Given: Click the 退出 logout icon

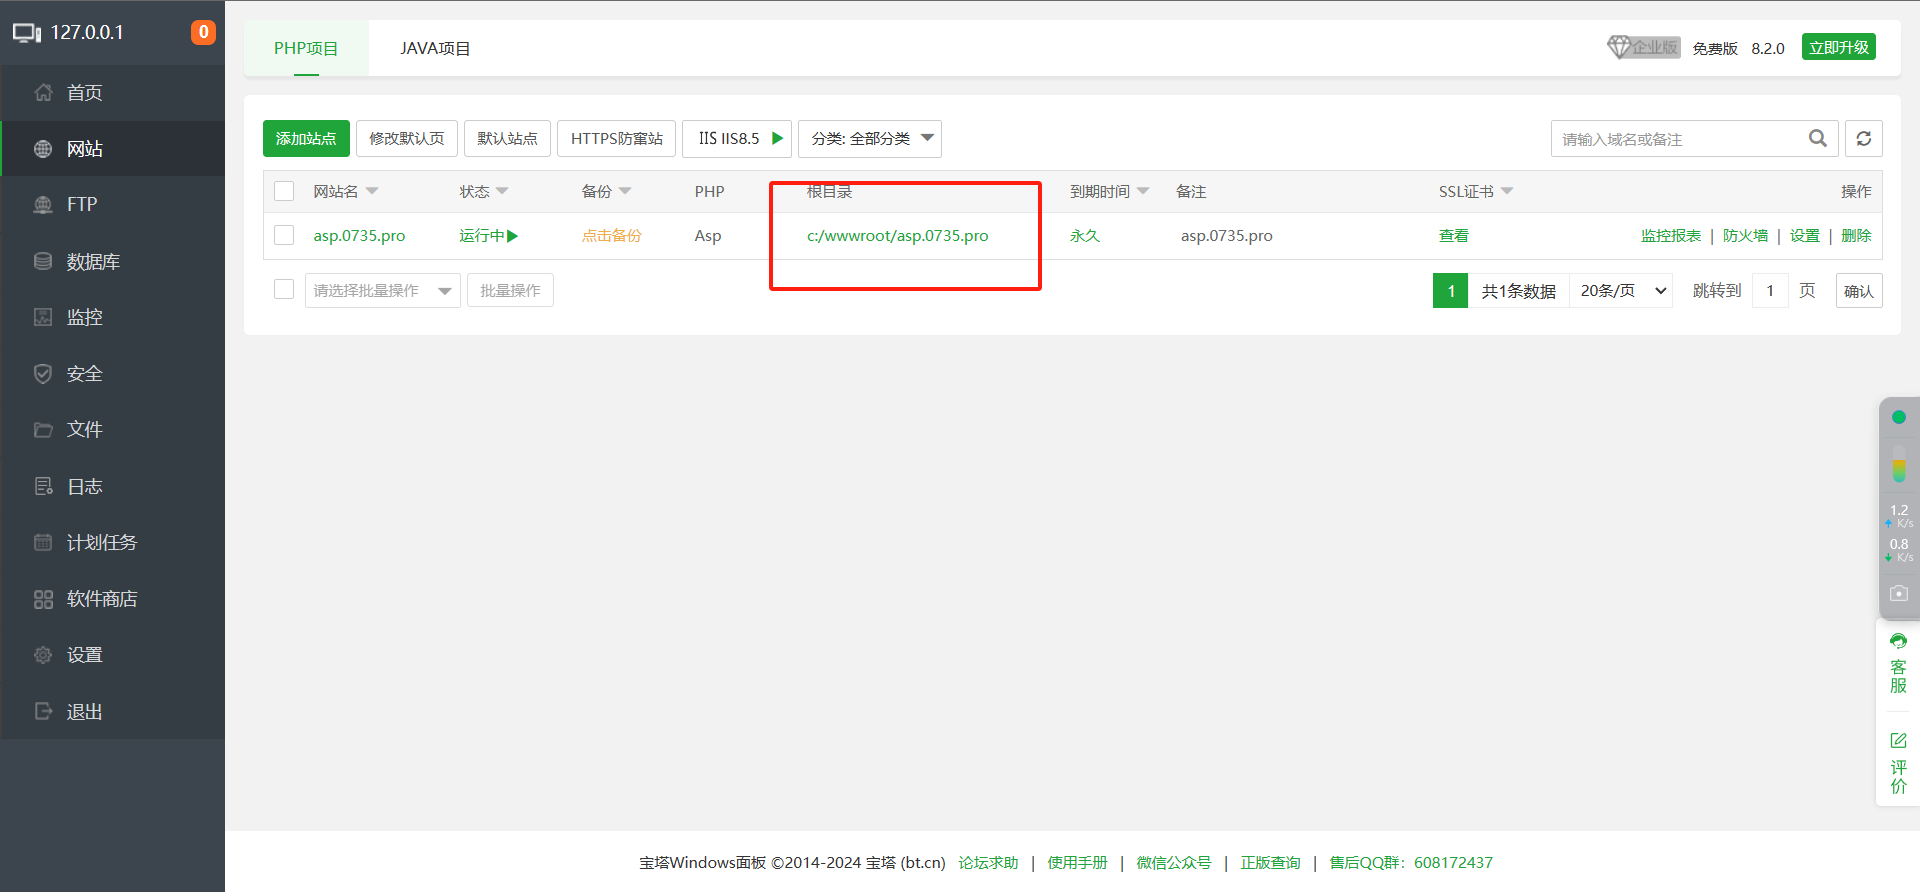Looking at the screenshot, I should pyautogui.click(x=43, y=711).
